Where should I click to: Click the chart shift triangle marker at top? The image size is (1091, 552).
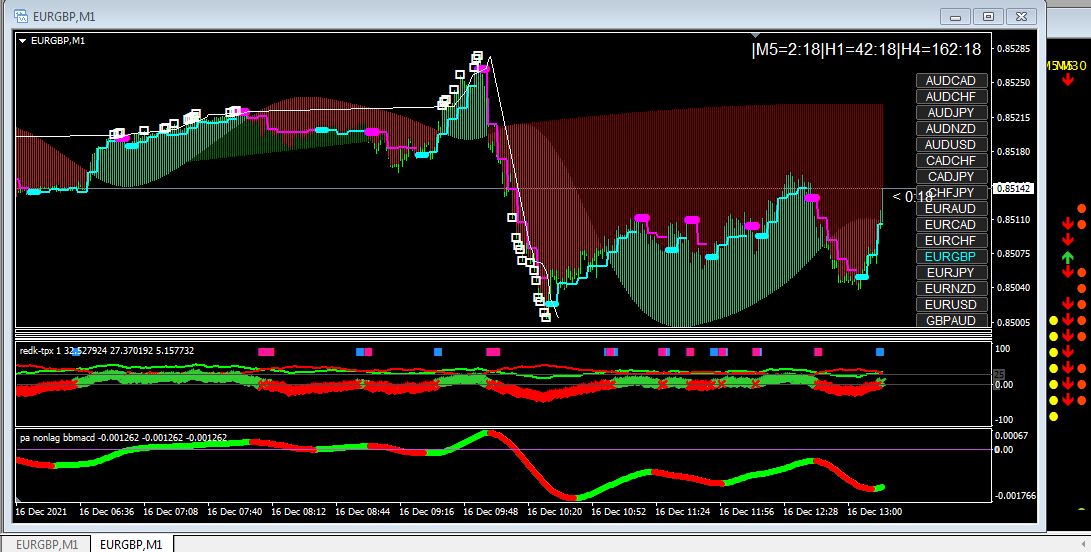tap(758, 36)
